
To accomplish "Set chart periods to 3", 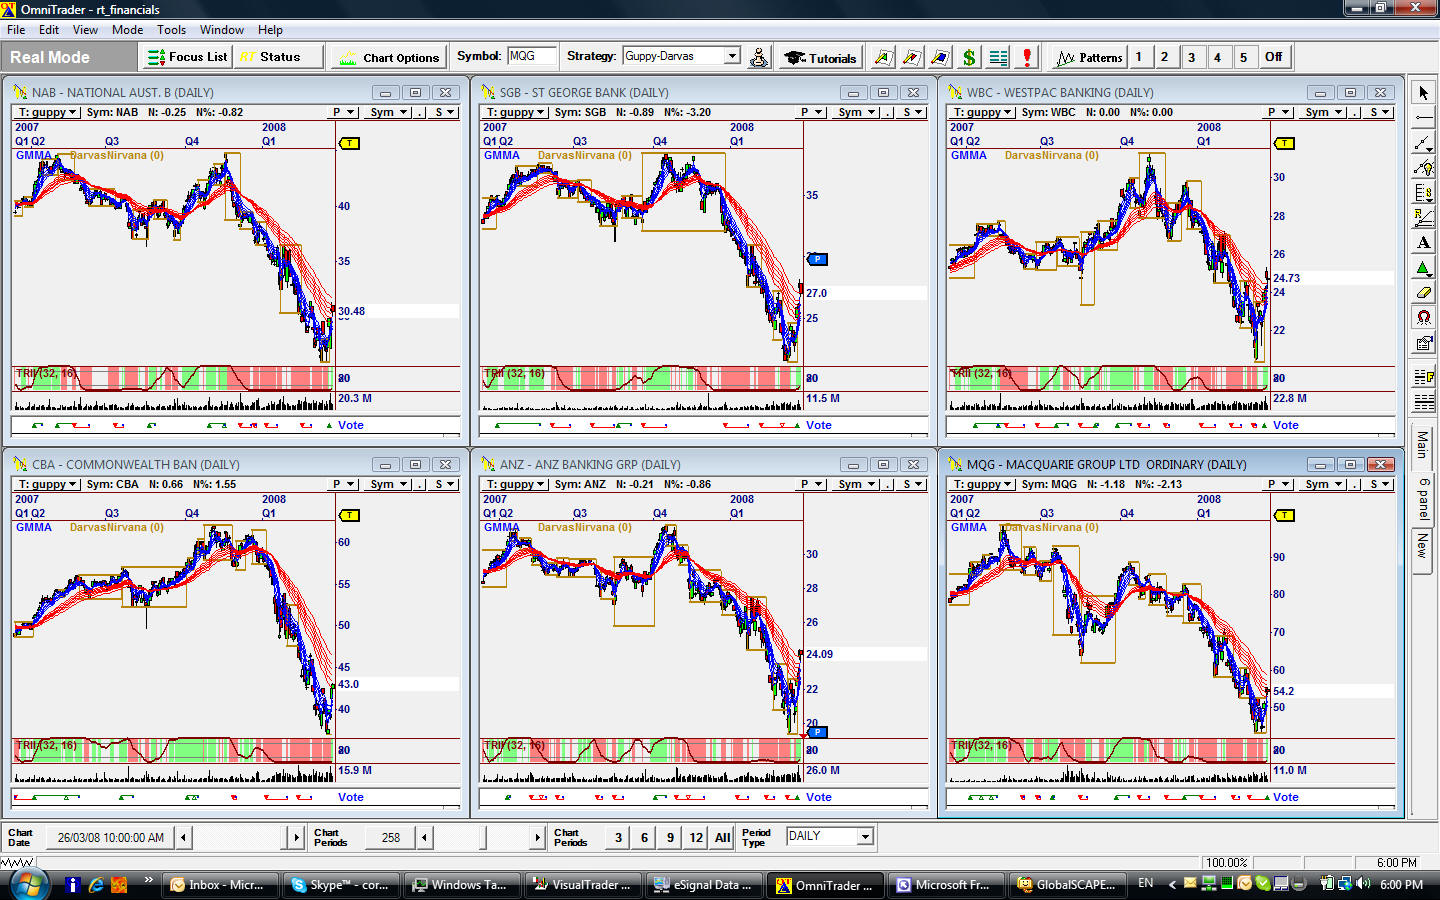I will point(618,838).
